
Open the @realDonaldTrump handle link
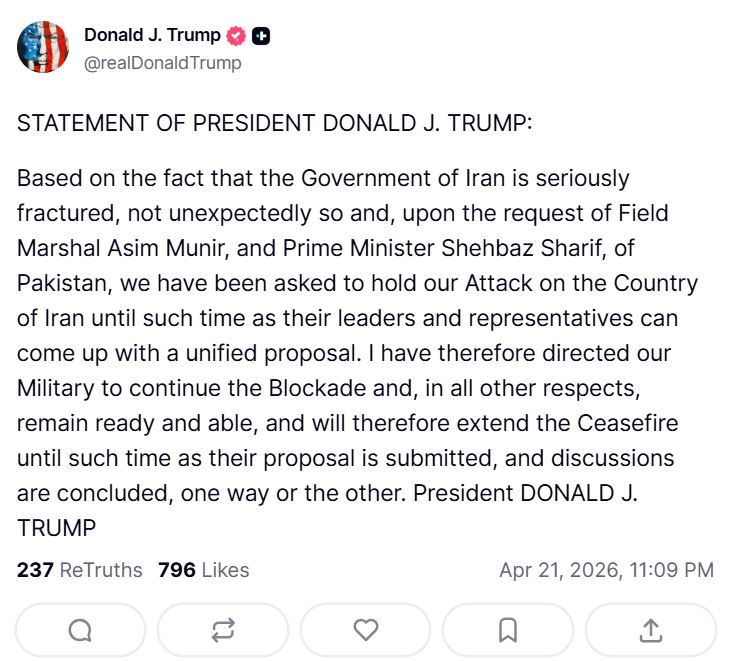pyautogui.click(x=163, y=62)
